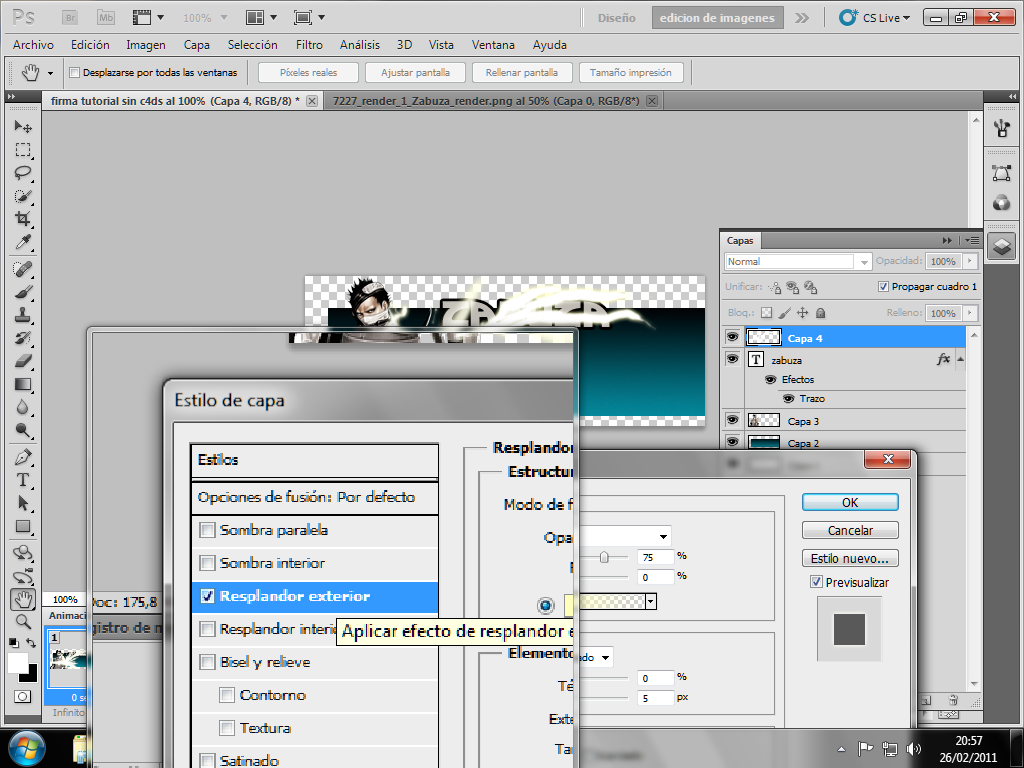The image size is (1024, 768).
Task: Hide the Capa 4 layer
Action: (x=732, y=337)
